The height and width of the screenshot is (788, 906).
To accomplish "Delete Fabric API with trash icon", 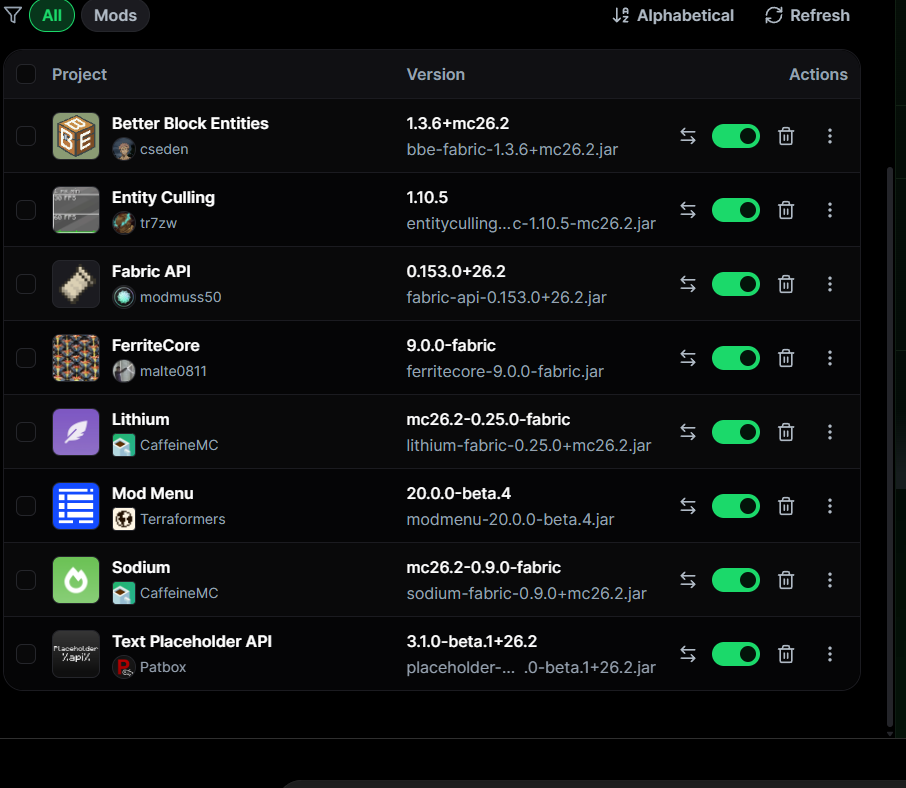I will point(786,284).
